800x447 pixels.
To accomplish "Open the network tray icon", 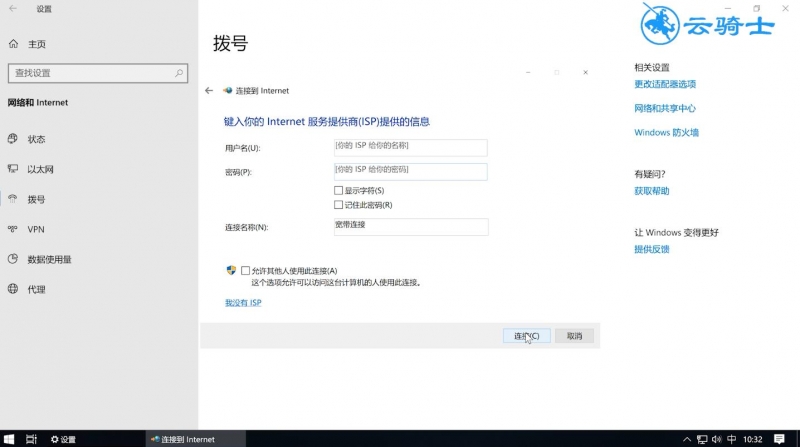I will 702,439.
